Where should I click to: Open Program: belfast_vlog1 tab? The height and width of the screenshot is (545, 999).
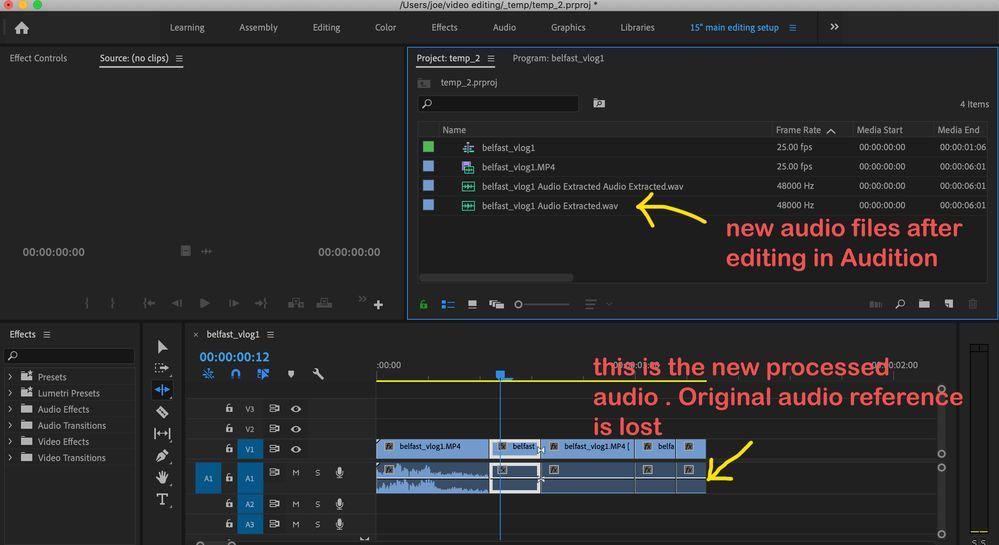click(x=558, y=58)
